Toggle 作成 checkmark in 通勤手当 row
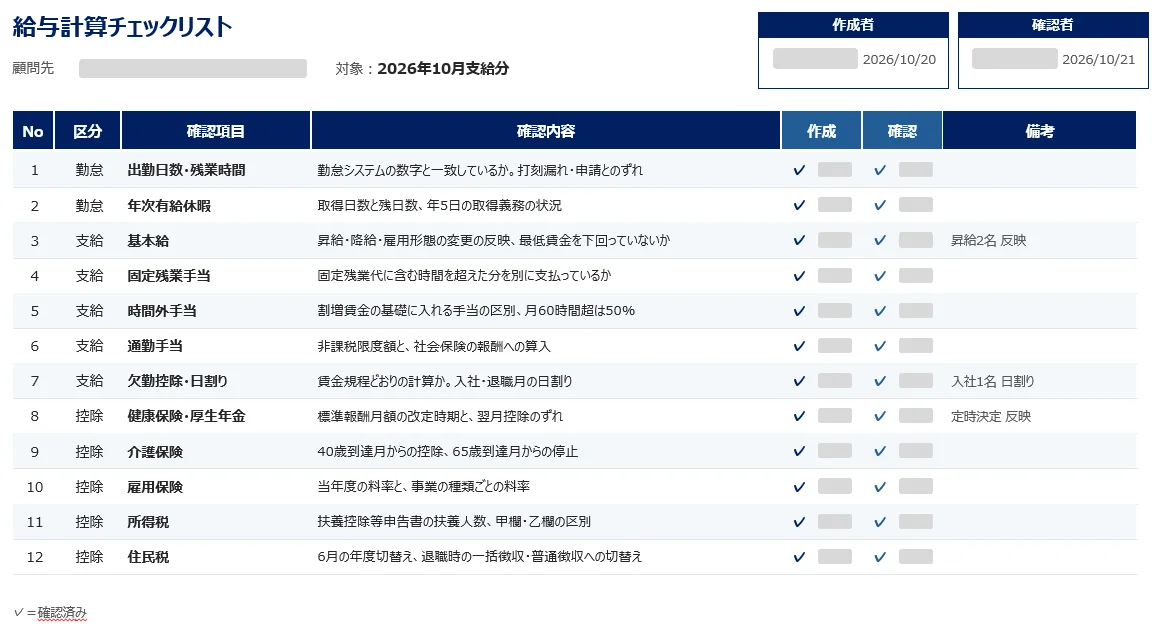The width and height of the screenshot is (1158, 634). click(x=799, y=346)
